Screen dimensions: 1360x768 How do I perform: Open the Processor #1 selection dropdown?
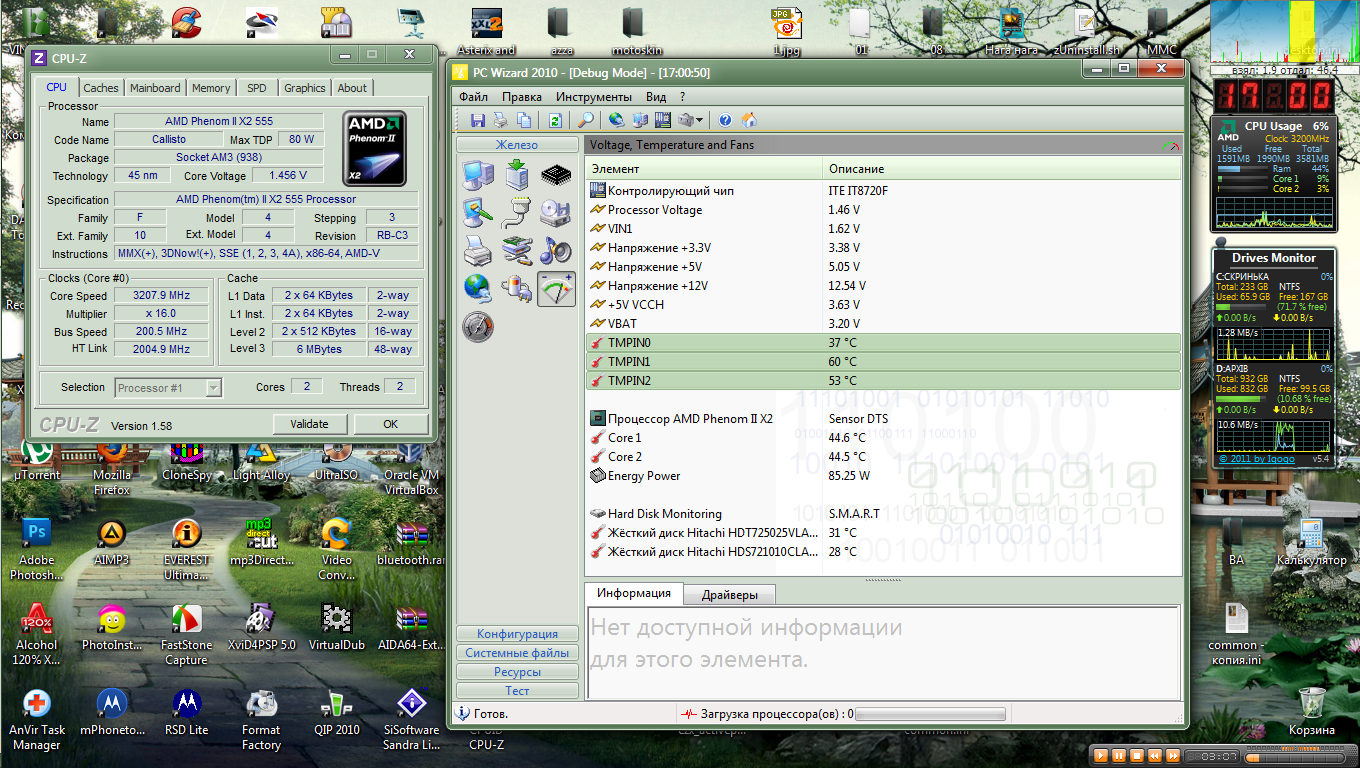click(x=168, y=387)
